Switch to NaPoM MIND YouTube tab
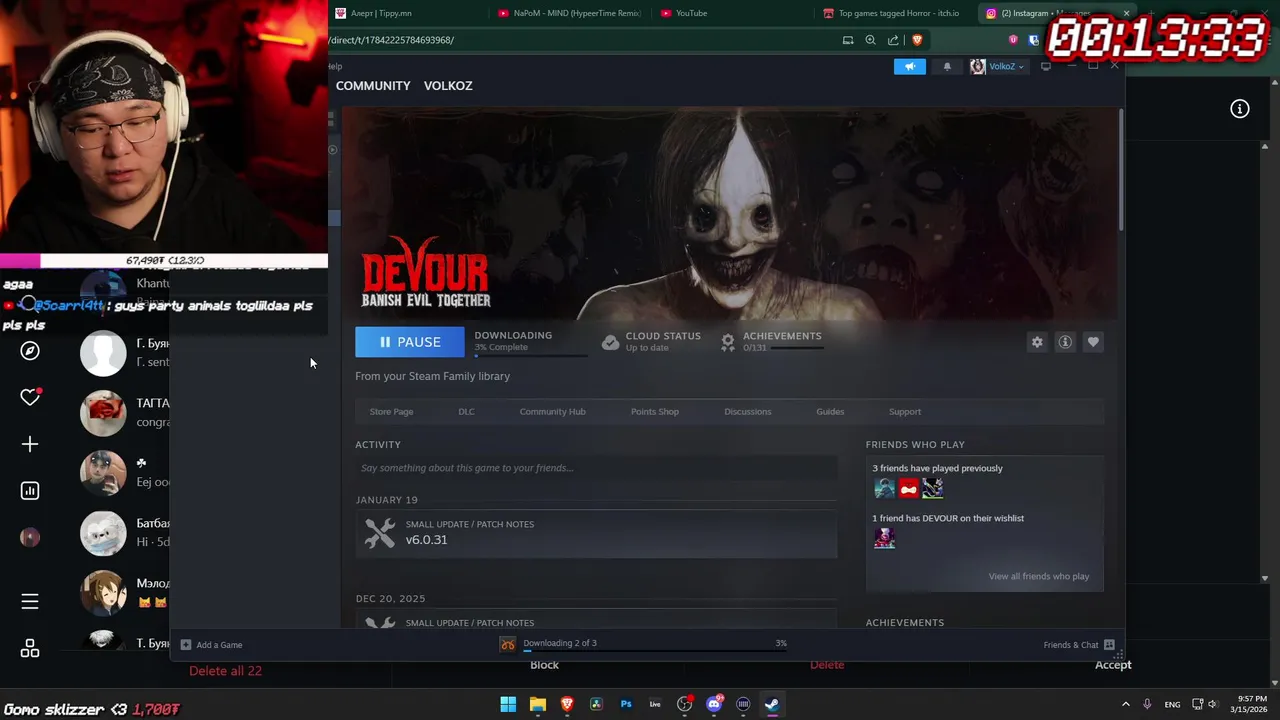Viewport: 1280px width, 720px height. (x=570, y=13)
